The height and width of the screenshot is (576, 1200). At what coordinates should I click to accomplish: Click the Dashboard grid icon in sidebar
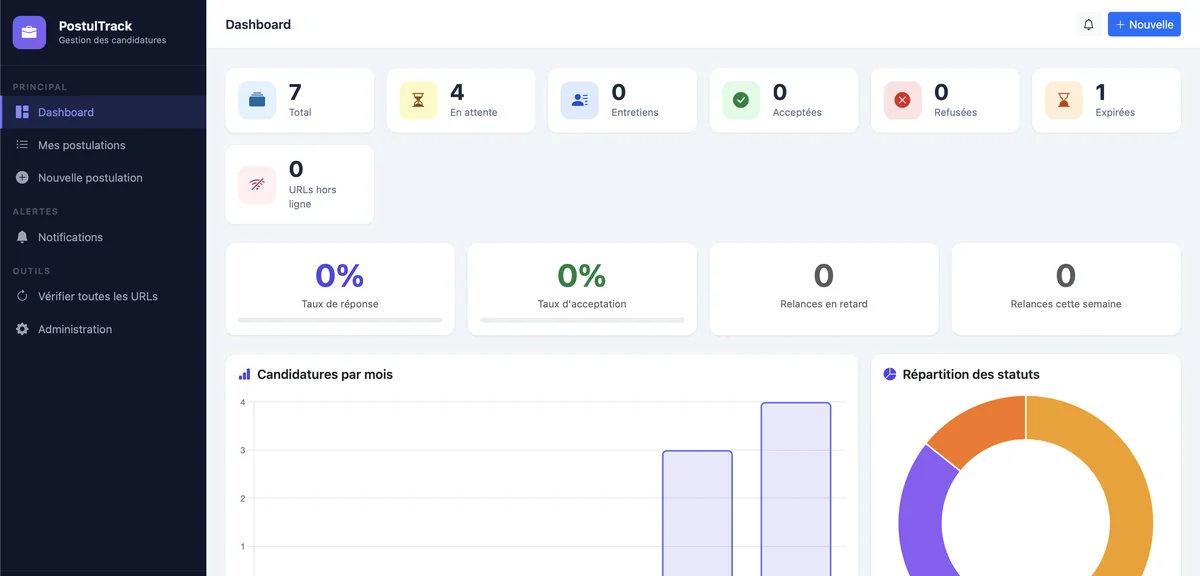point(22,112)
